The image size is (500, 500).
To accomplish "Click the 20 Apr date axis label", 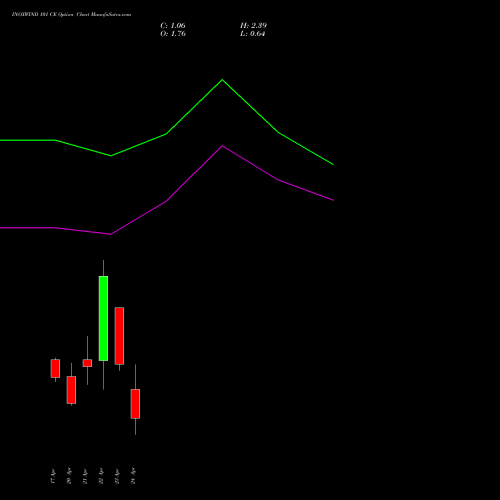I will click(69, 476).
